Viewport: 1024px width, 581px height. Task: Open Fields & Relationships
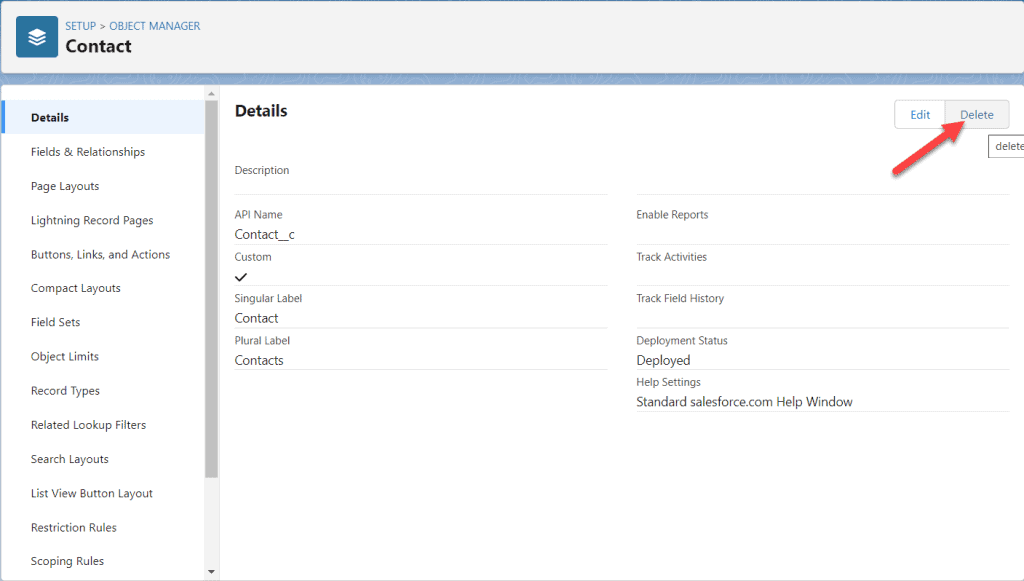88,151
